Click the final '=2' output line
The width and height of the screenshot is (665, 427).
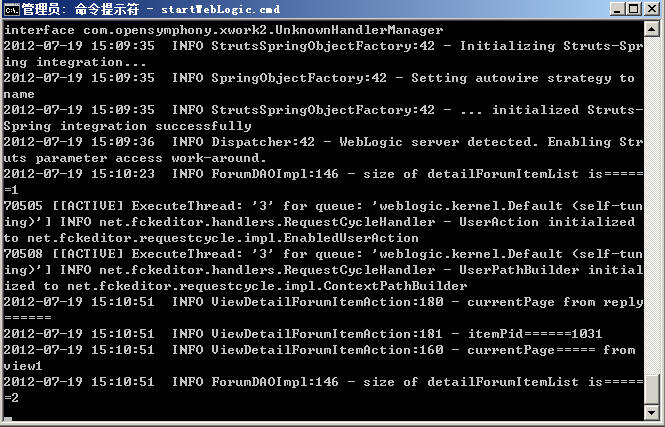coord(11,398)
